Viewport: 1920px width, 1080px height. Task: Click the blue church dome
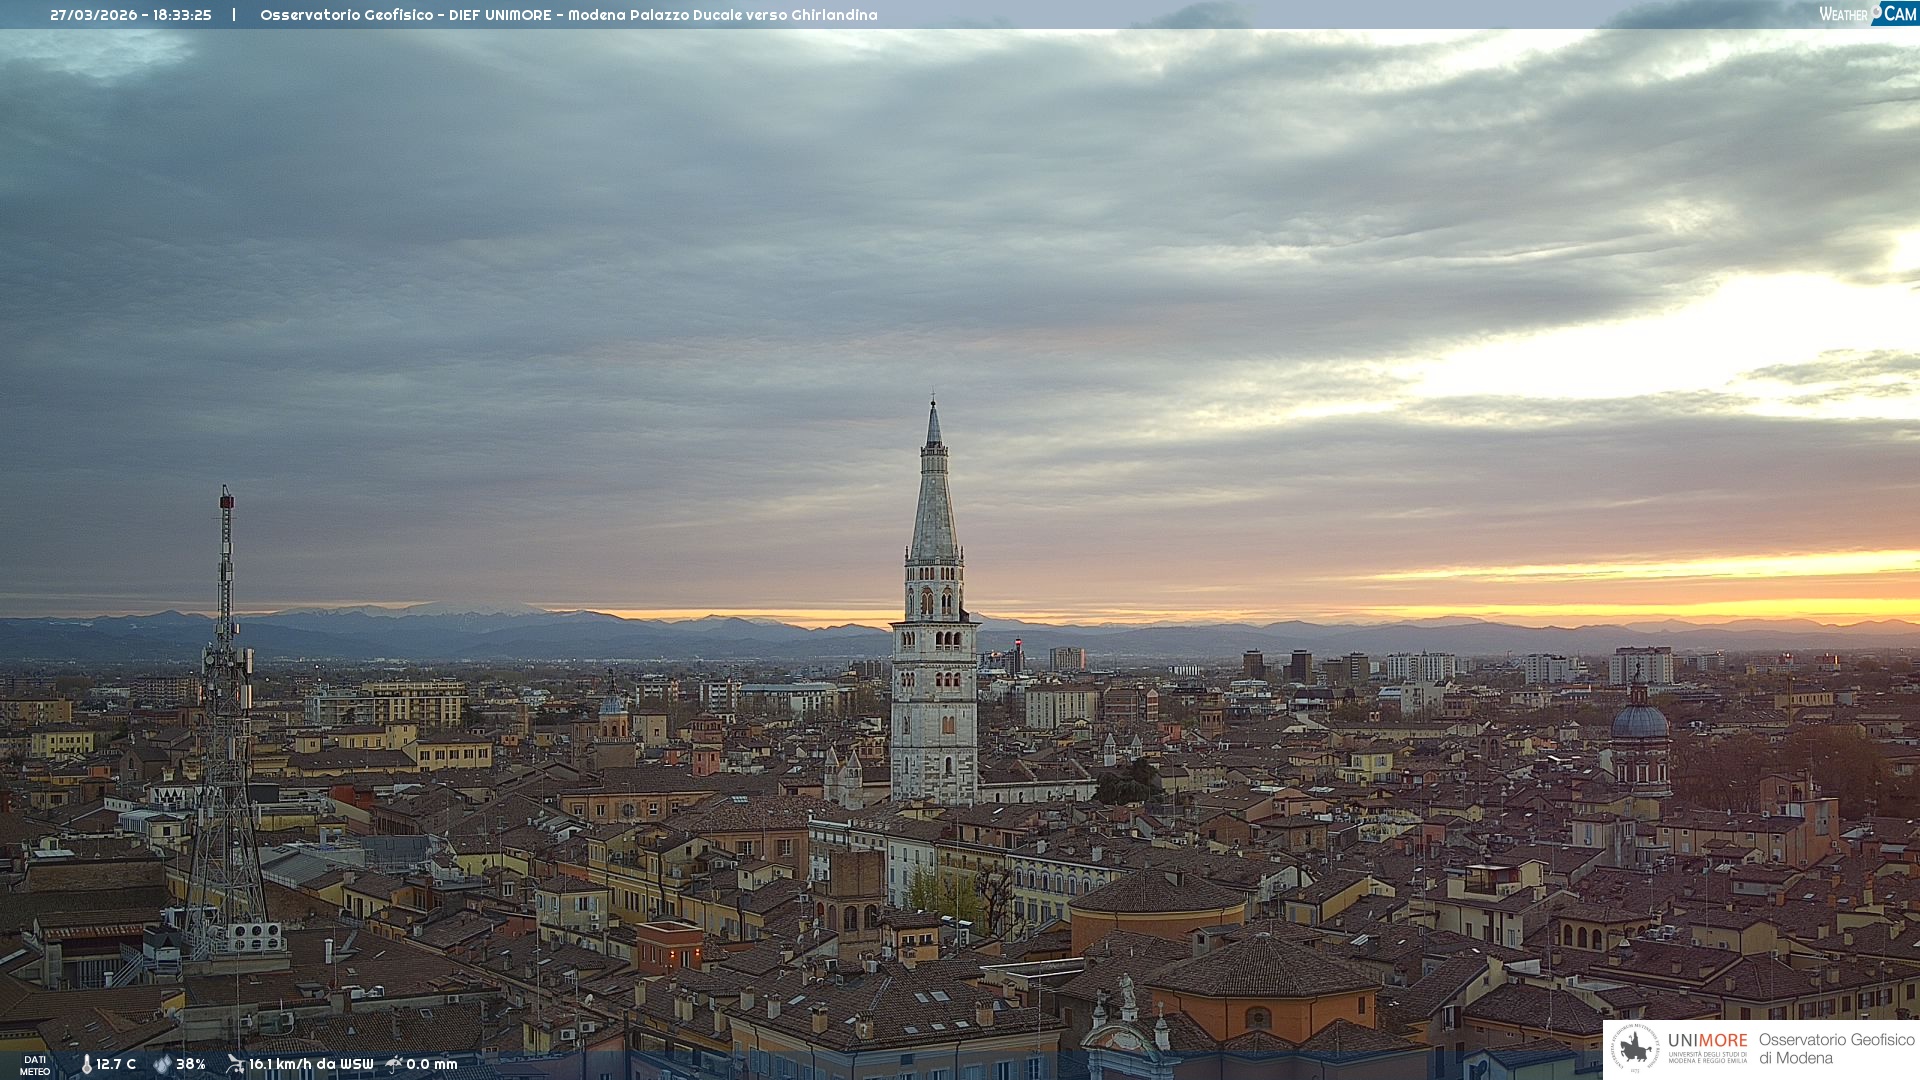(x=1639, y=722)
